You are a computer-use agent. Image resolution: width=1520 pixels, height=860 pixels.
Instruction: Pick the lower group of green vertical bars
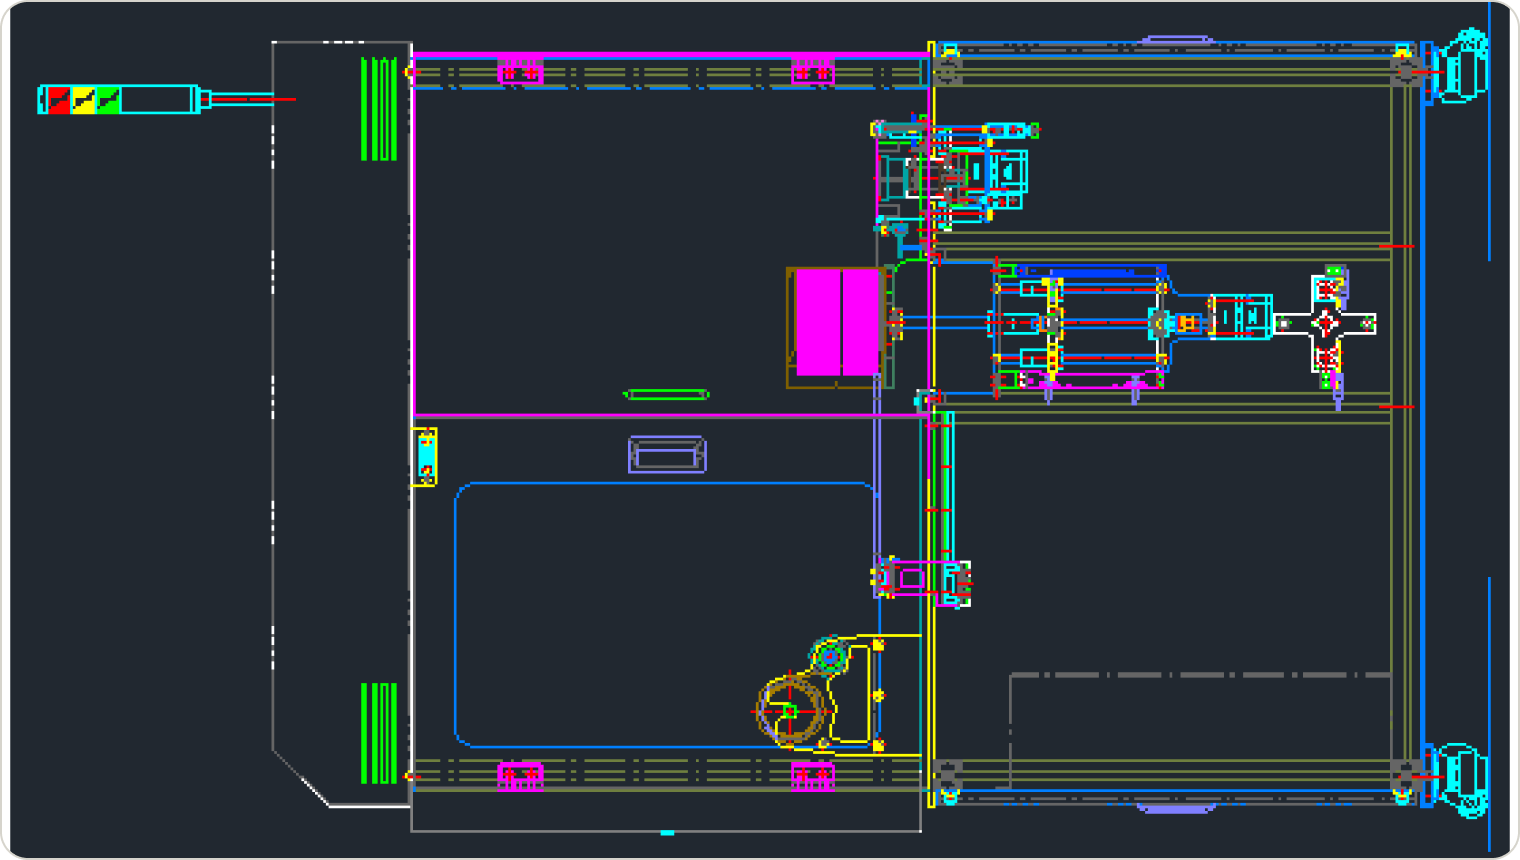pos(379,733)
